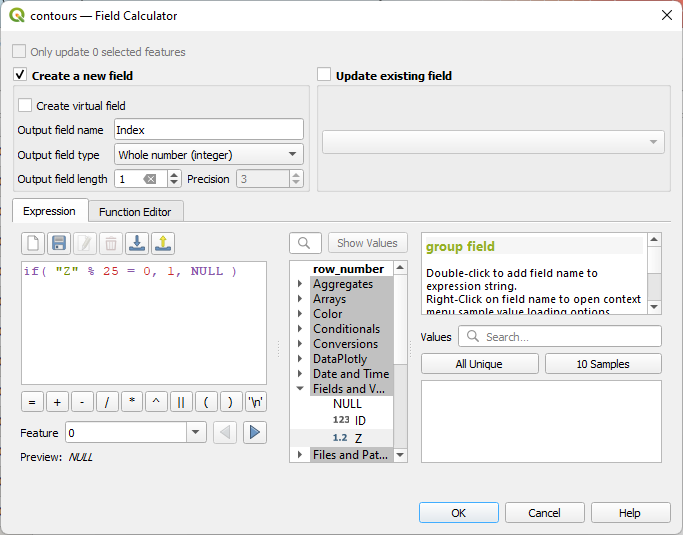Enable the Update existing field checkbox
The image size is (683, 535).
pyautogui.click(x=324, y=75)
